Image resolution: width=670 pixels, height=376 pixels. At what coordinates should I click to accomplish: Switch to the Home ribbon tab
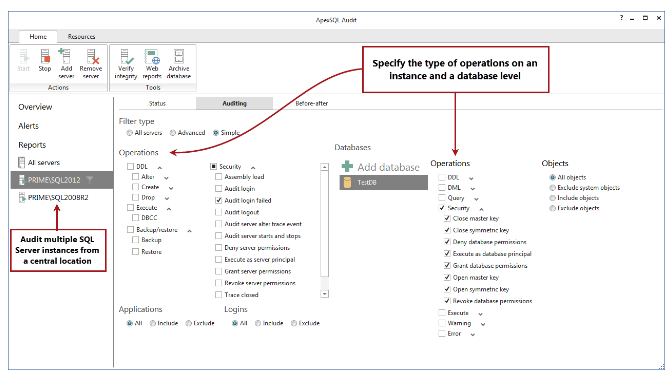click(x=38, y=36)
